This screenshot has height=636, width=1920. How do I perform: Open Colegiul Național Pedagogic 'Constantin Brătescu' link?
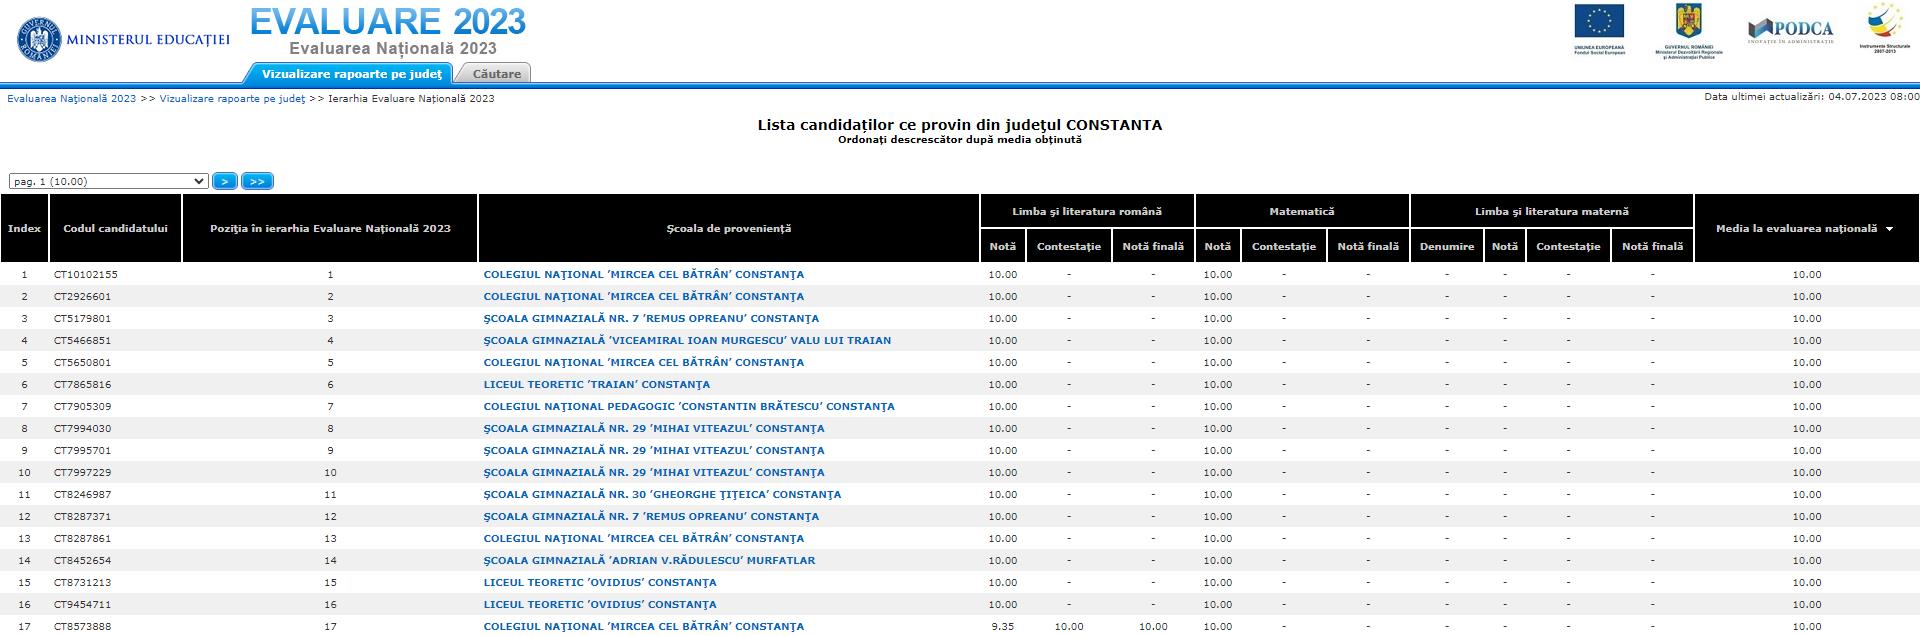[x=688, y=406]
